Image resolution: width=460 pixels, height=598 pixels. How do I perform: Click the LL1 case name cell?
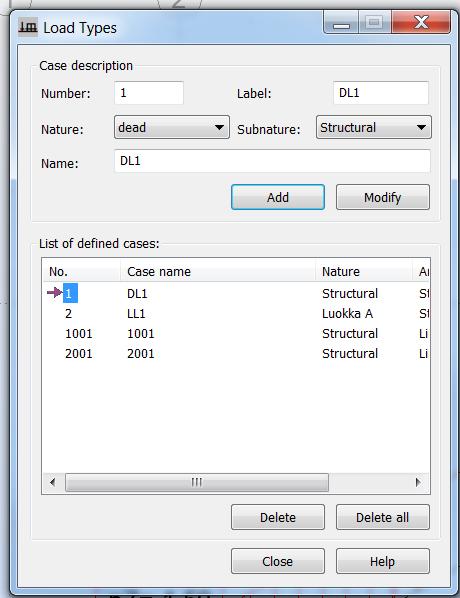[x=136, y=313]
